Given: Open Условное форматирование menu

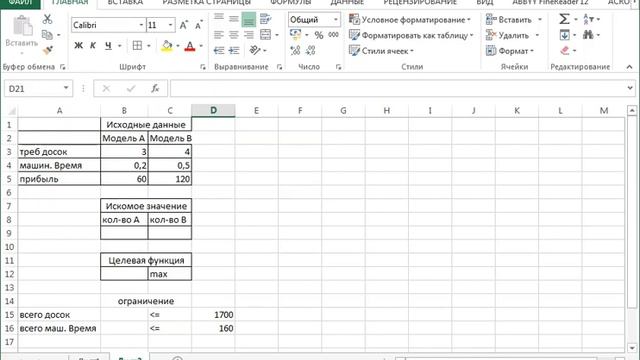Looking at the screenshot, I should pos(410,20).
